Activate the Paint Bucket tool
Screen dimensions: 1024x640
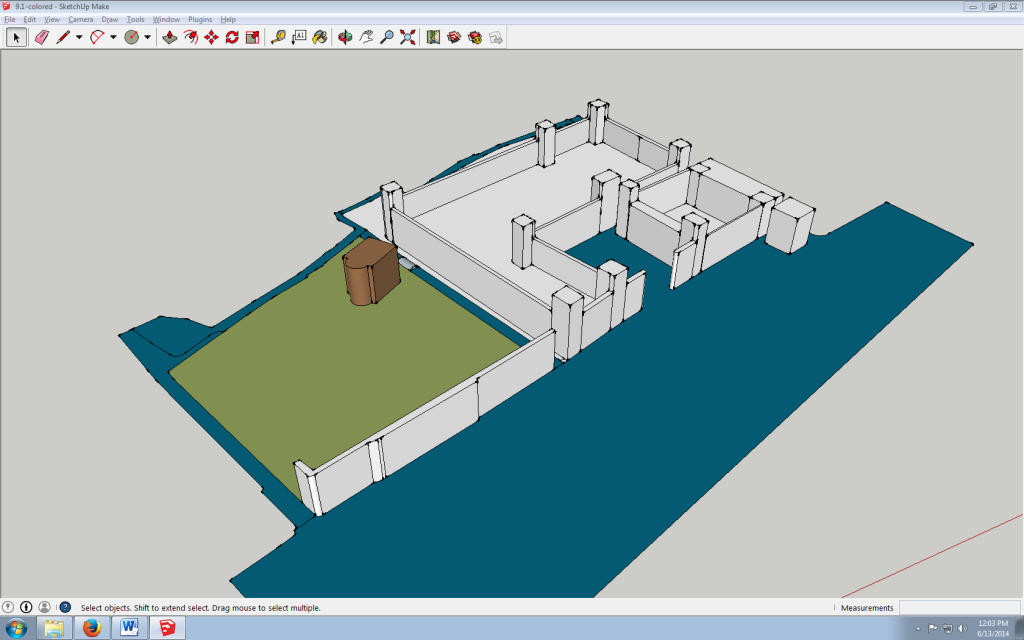point(320,37)
